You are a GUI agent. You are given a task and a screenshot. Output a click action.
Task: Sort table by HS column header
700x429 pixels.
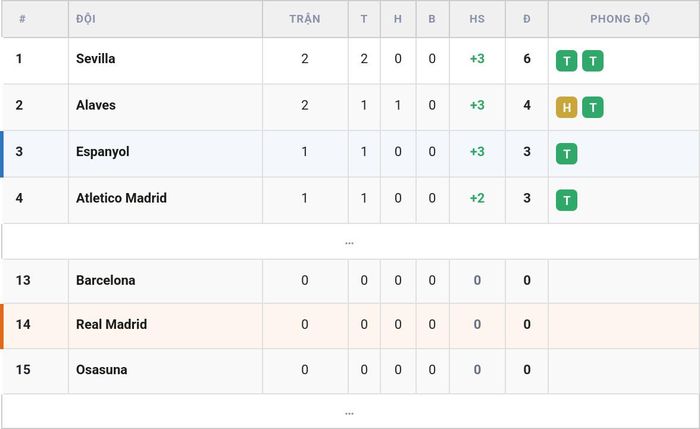point(477,19)
